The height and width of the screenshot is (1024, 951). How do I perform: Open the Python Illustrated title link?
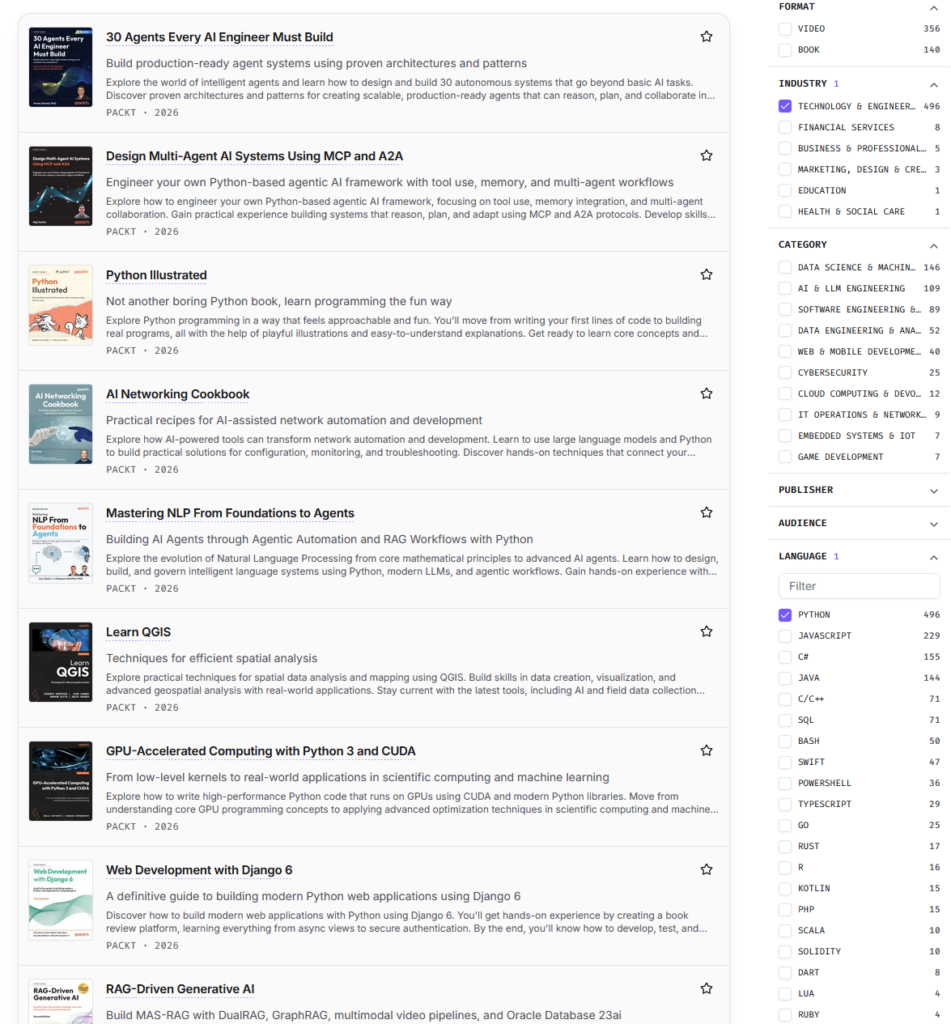coord(156,275)
